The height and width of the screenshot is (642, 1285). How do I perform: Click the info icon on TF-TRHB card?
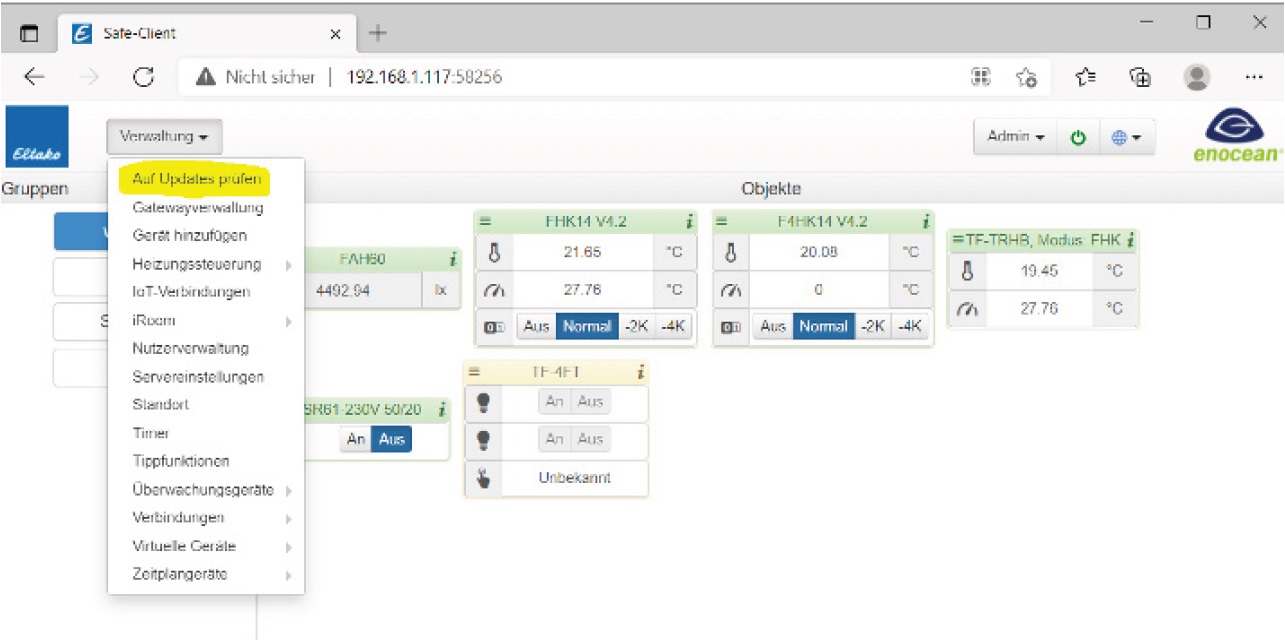[1130, 240]
